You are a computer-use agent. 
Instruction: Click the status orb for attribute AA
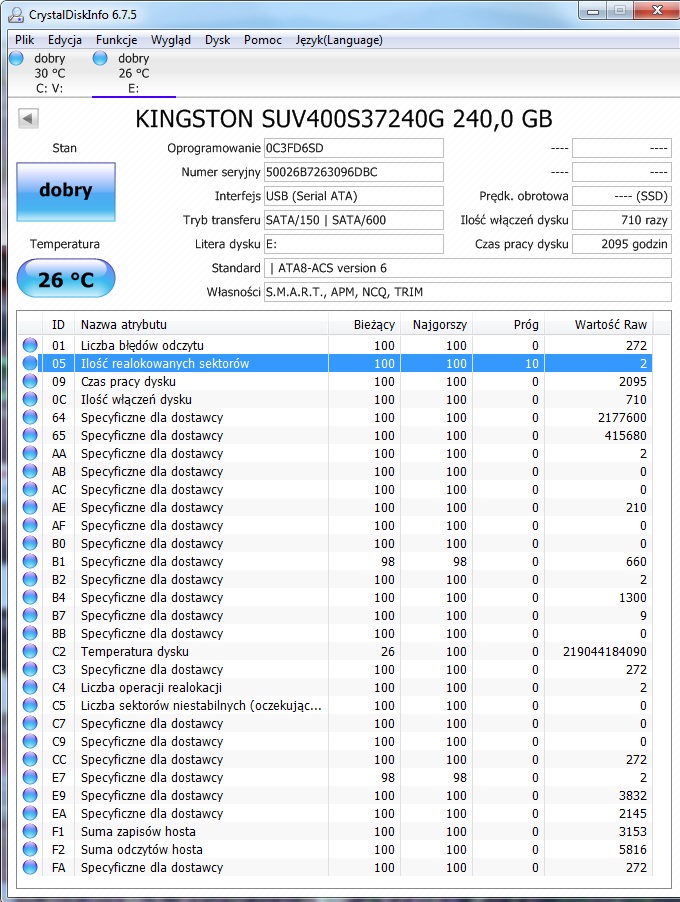point(30,453)
